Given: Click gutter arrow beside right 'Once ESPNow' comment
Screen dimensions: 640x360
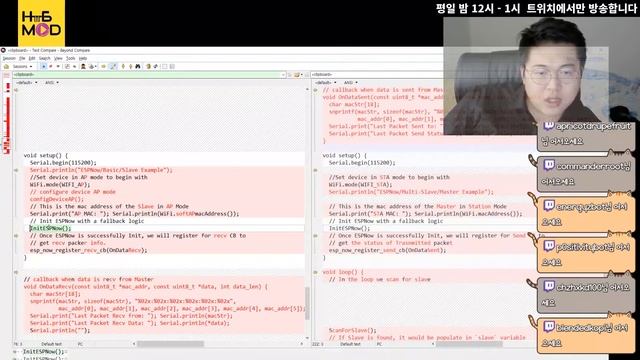Looking at the screenshot, I should [316, 236].
